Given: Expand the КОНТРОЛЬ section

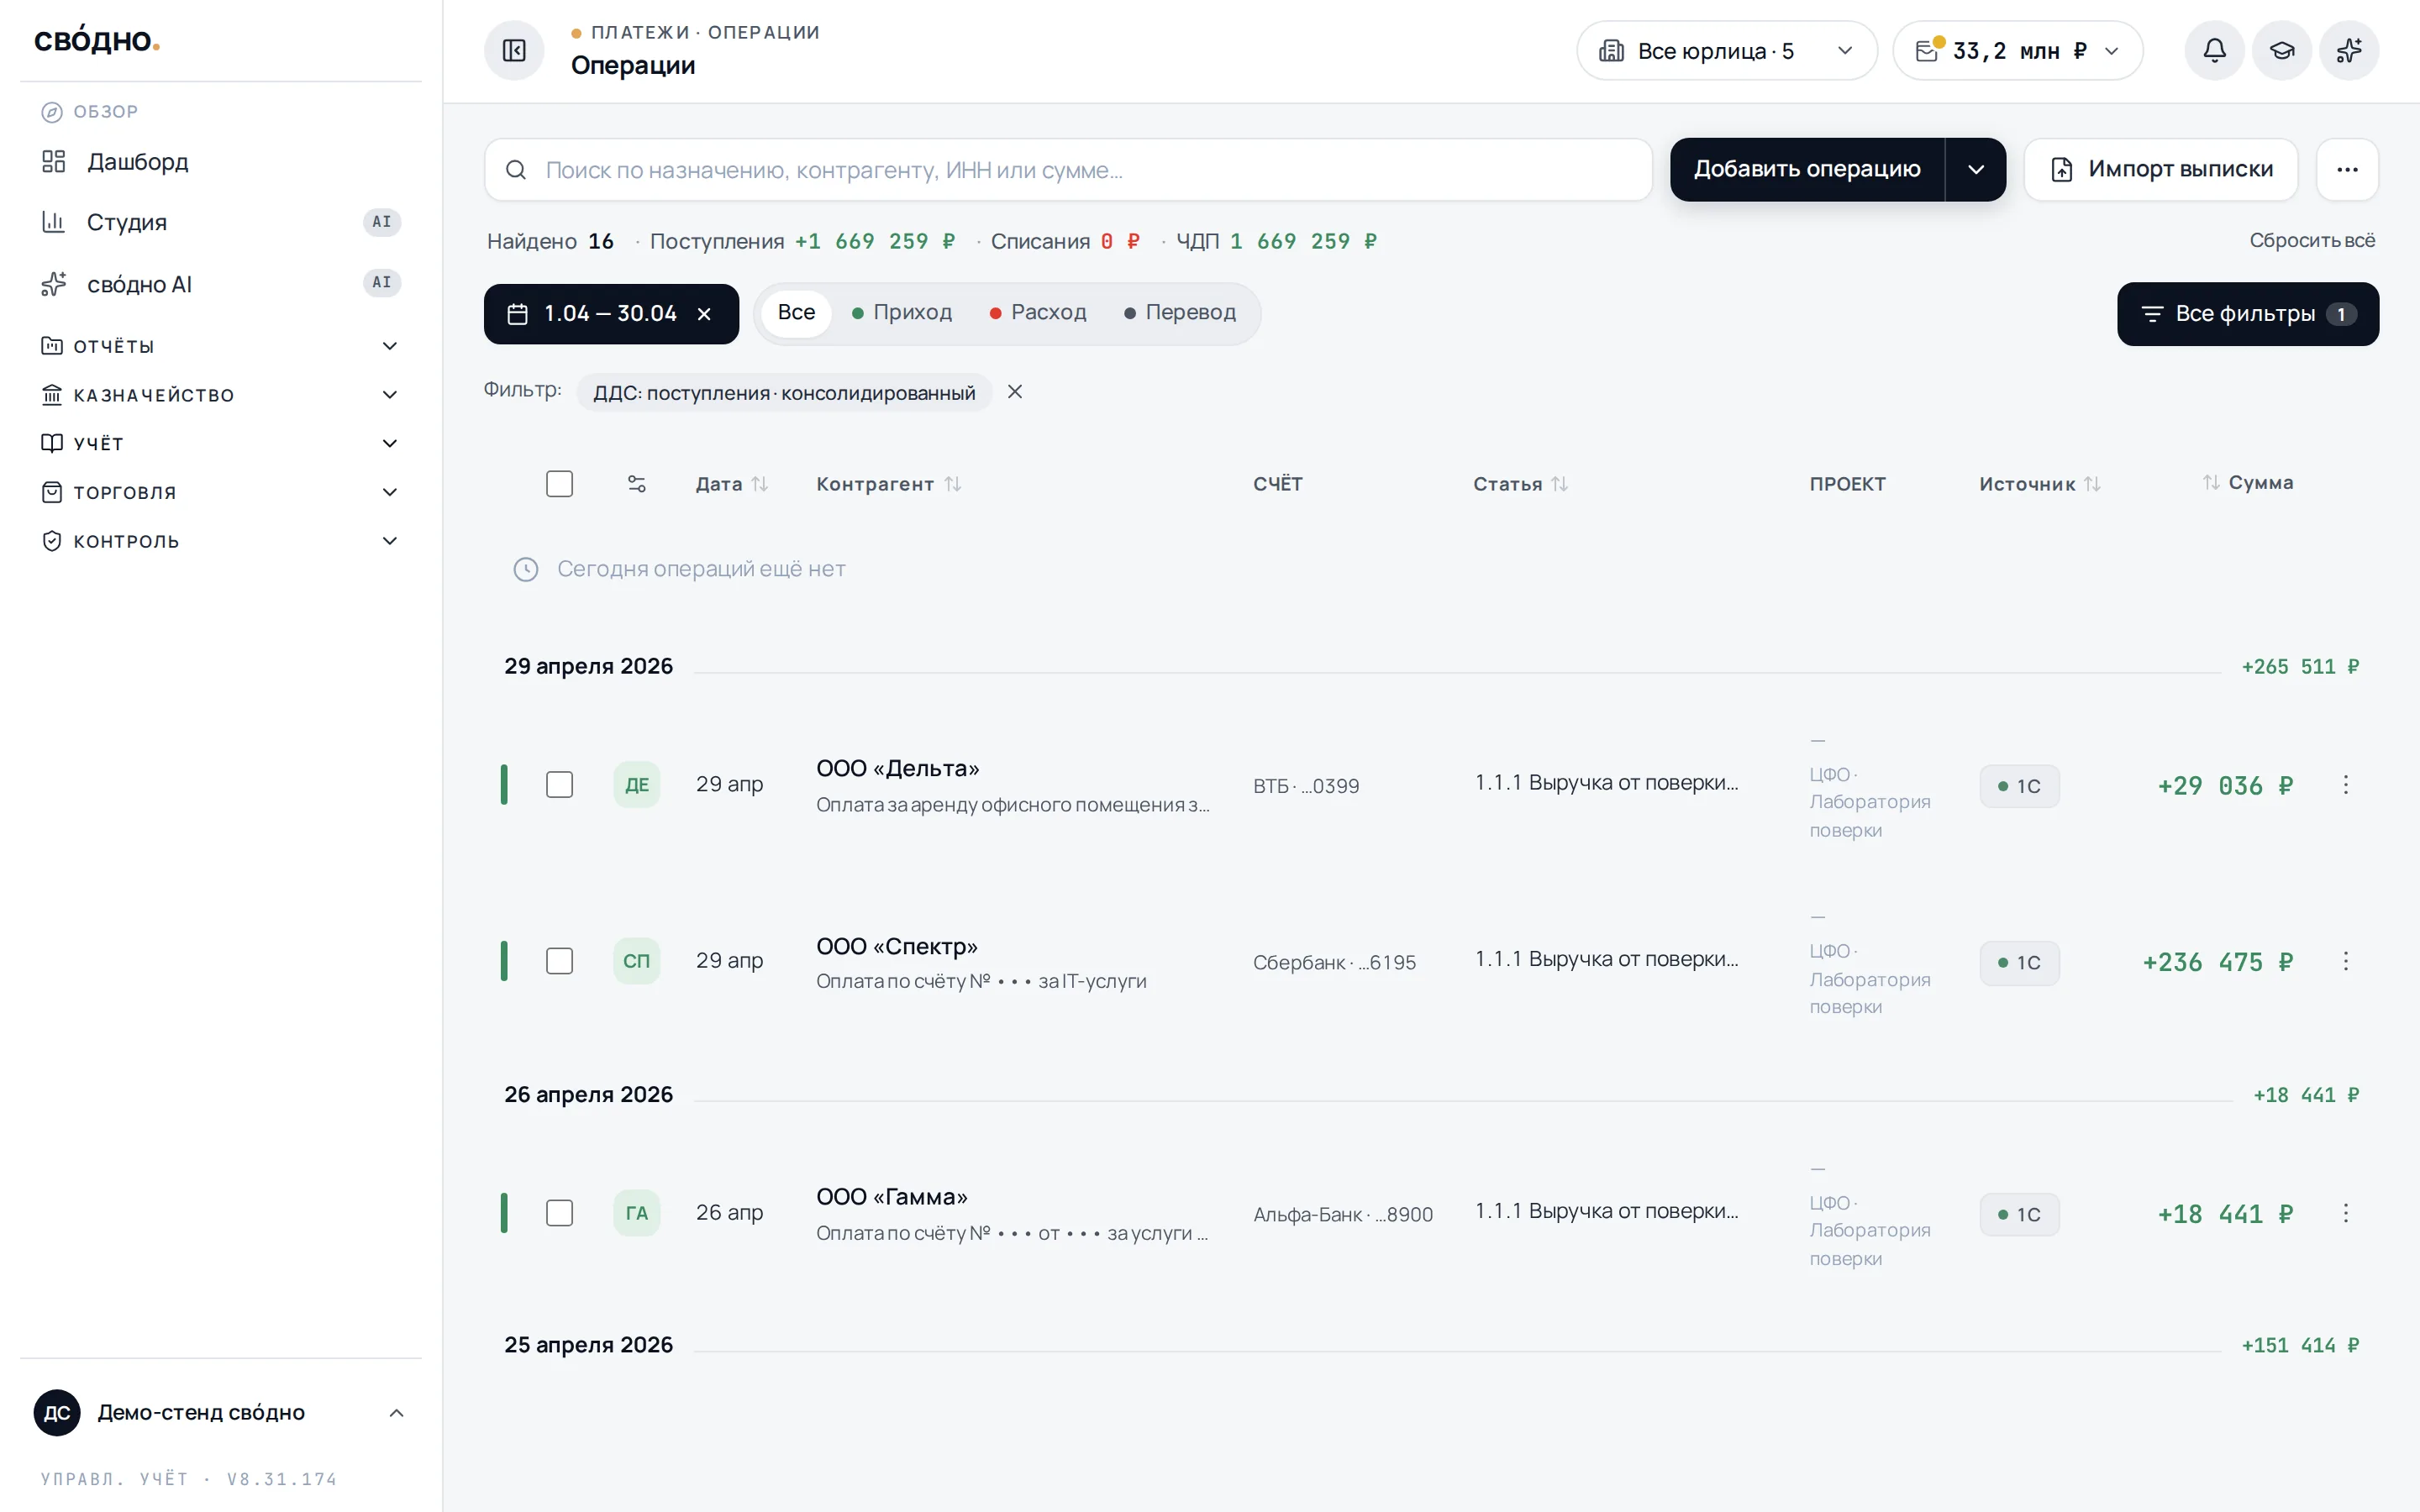Looking at the screenshot, I should coord(220,541).
